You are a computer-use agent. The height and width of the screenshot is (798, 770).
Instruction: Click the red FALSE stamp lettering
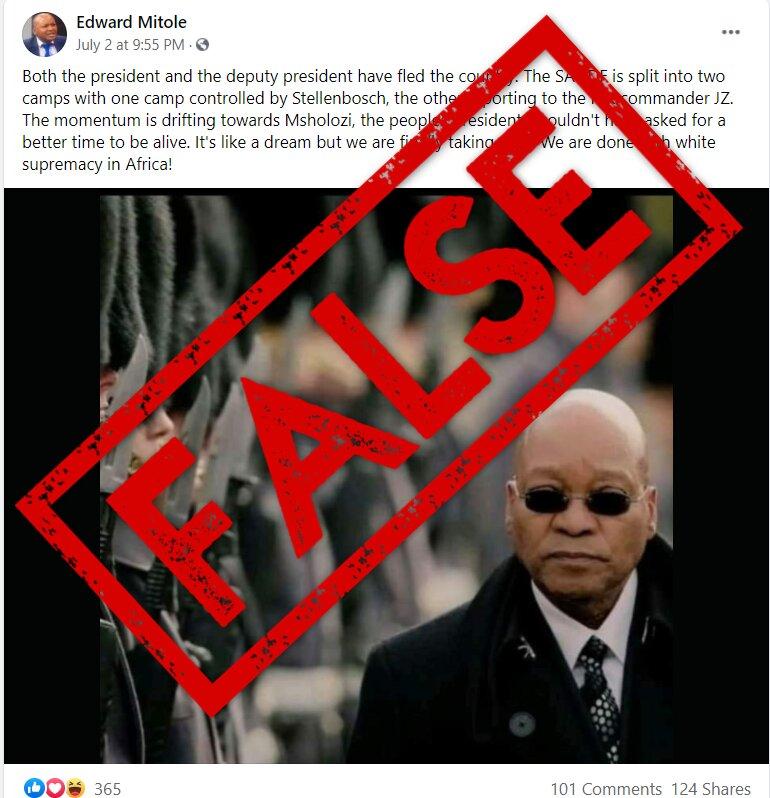click(x=379, y=364)
